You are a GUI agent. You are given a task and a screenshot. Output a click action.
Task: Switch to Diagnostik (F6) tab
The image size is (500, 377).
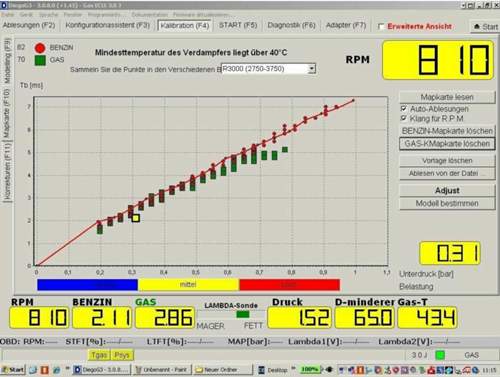pos(291,25)
